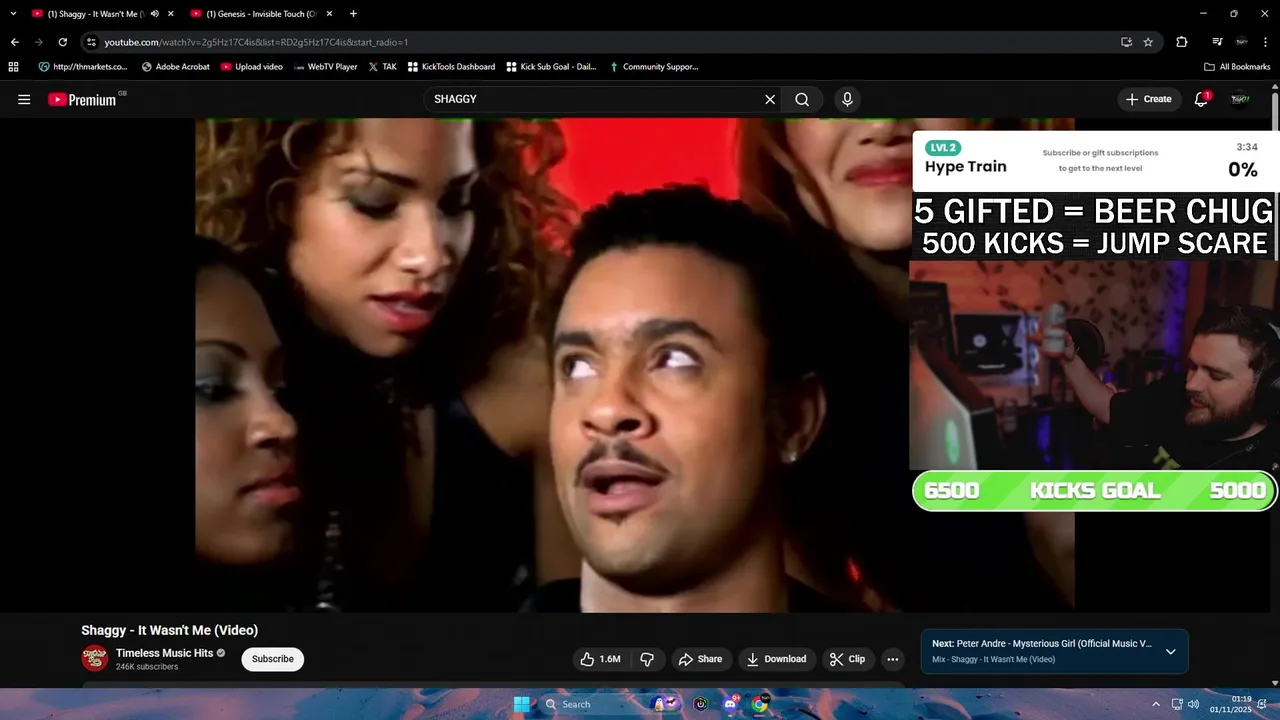Click the browser address bar URL
Screen dimensions: 1280x720
tap(256, 42)
